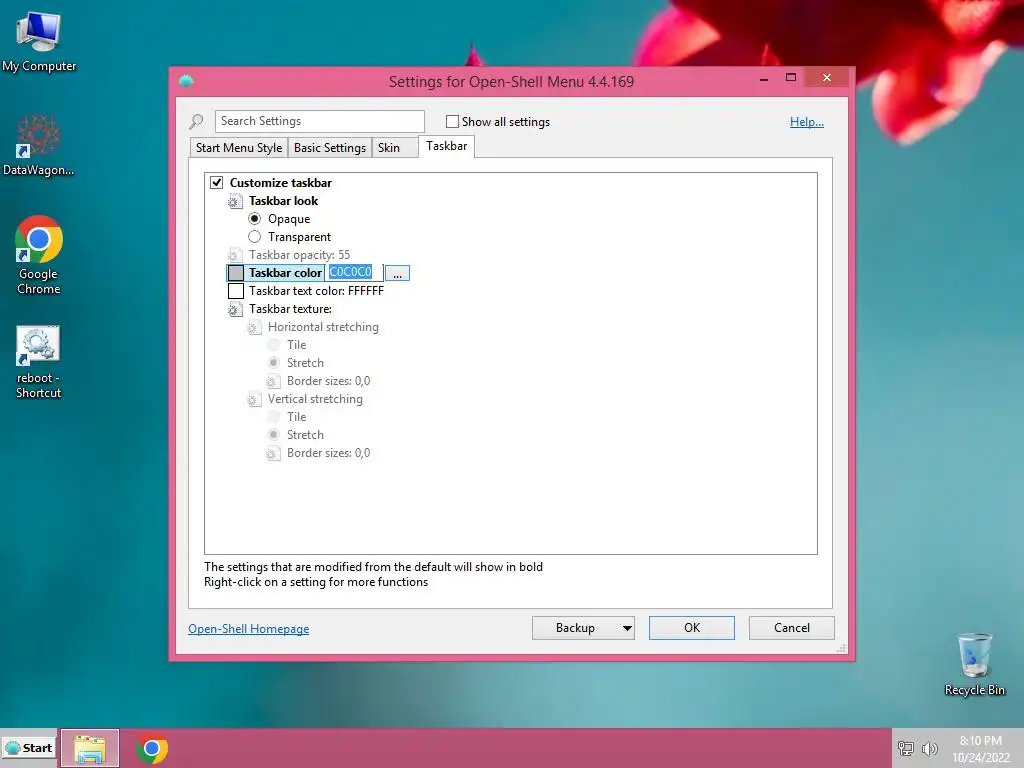Click the C0C0C0 color value field
Image resolution: width=1024 pixels, height=768 pixels.
pos(353,272)
